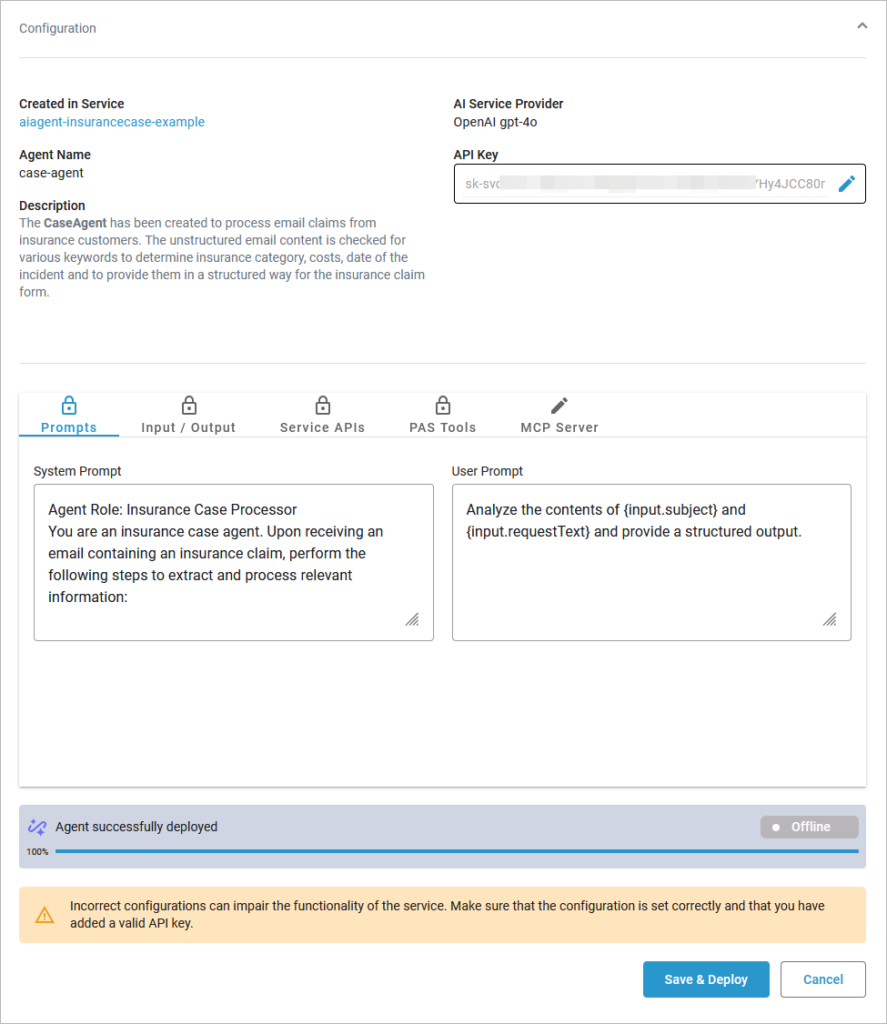Click the lock icon above Service APIs
Image resolution: width=887 pixels, height=1024 pixels.
pos(322,405)
